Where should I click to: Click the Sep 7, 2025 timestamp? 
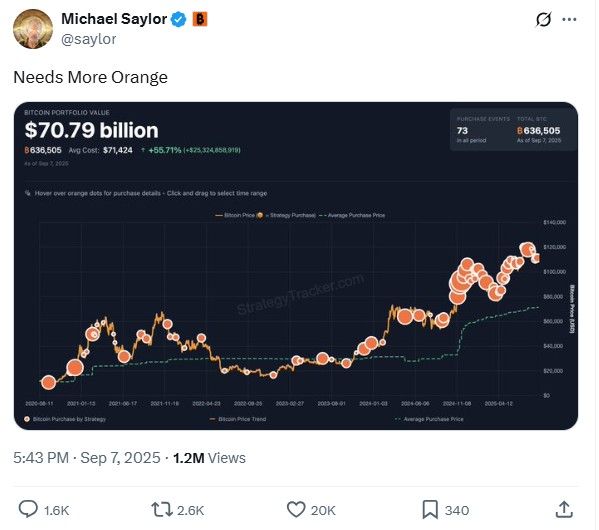[x=120, y=457]
